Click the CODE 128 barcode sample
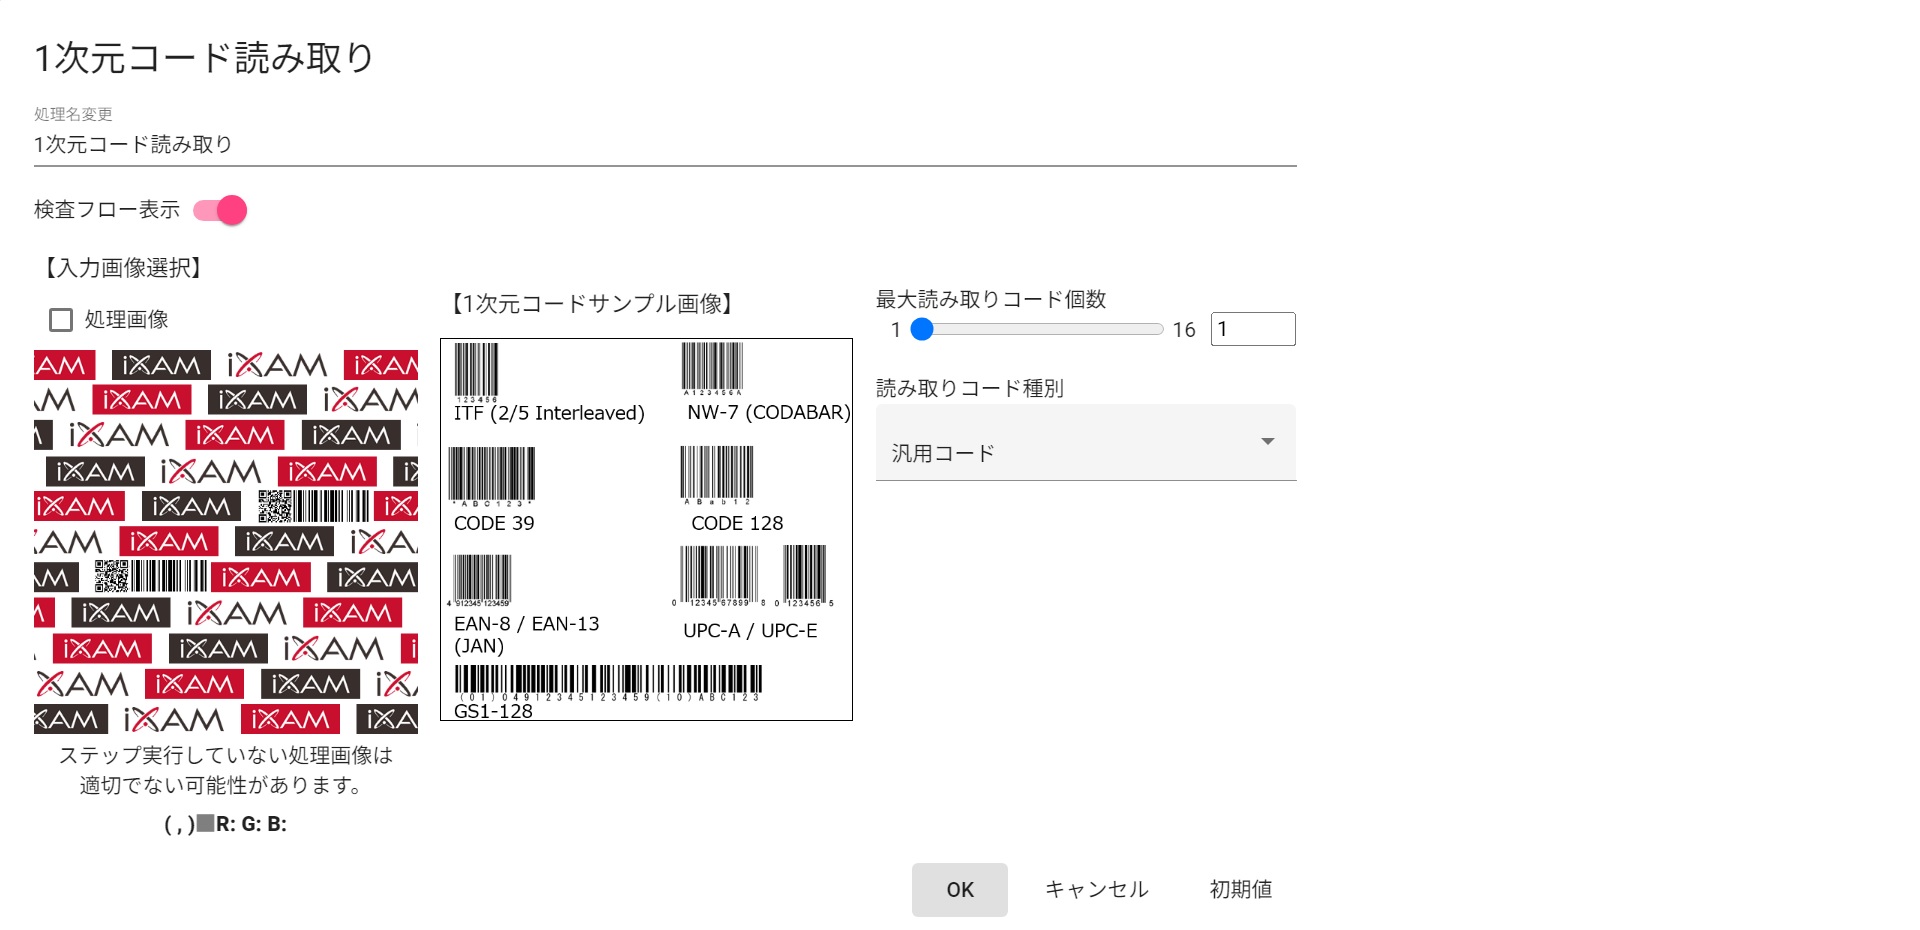Screen dimensions: 1920x930 click(x=717, y=474)
